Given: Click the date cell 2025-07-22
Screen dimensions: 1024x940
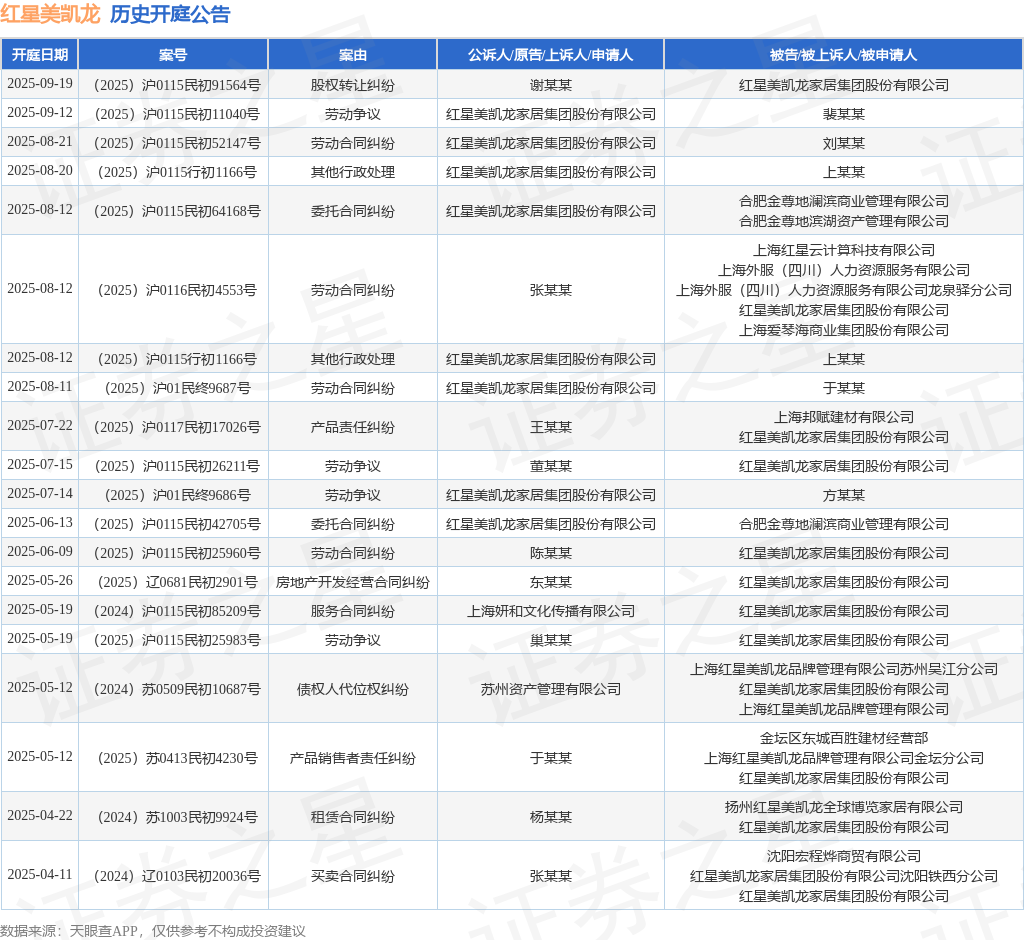Looking at the screenshot, I should tap(40, 425).
